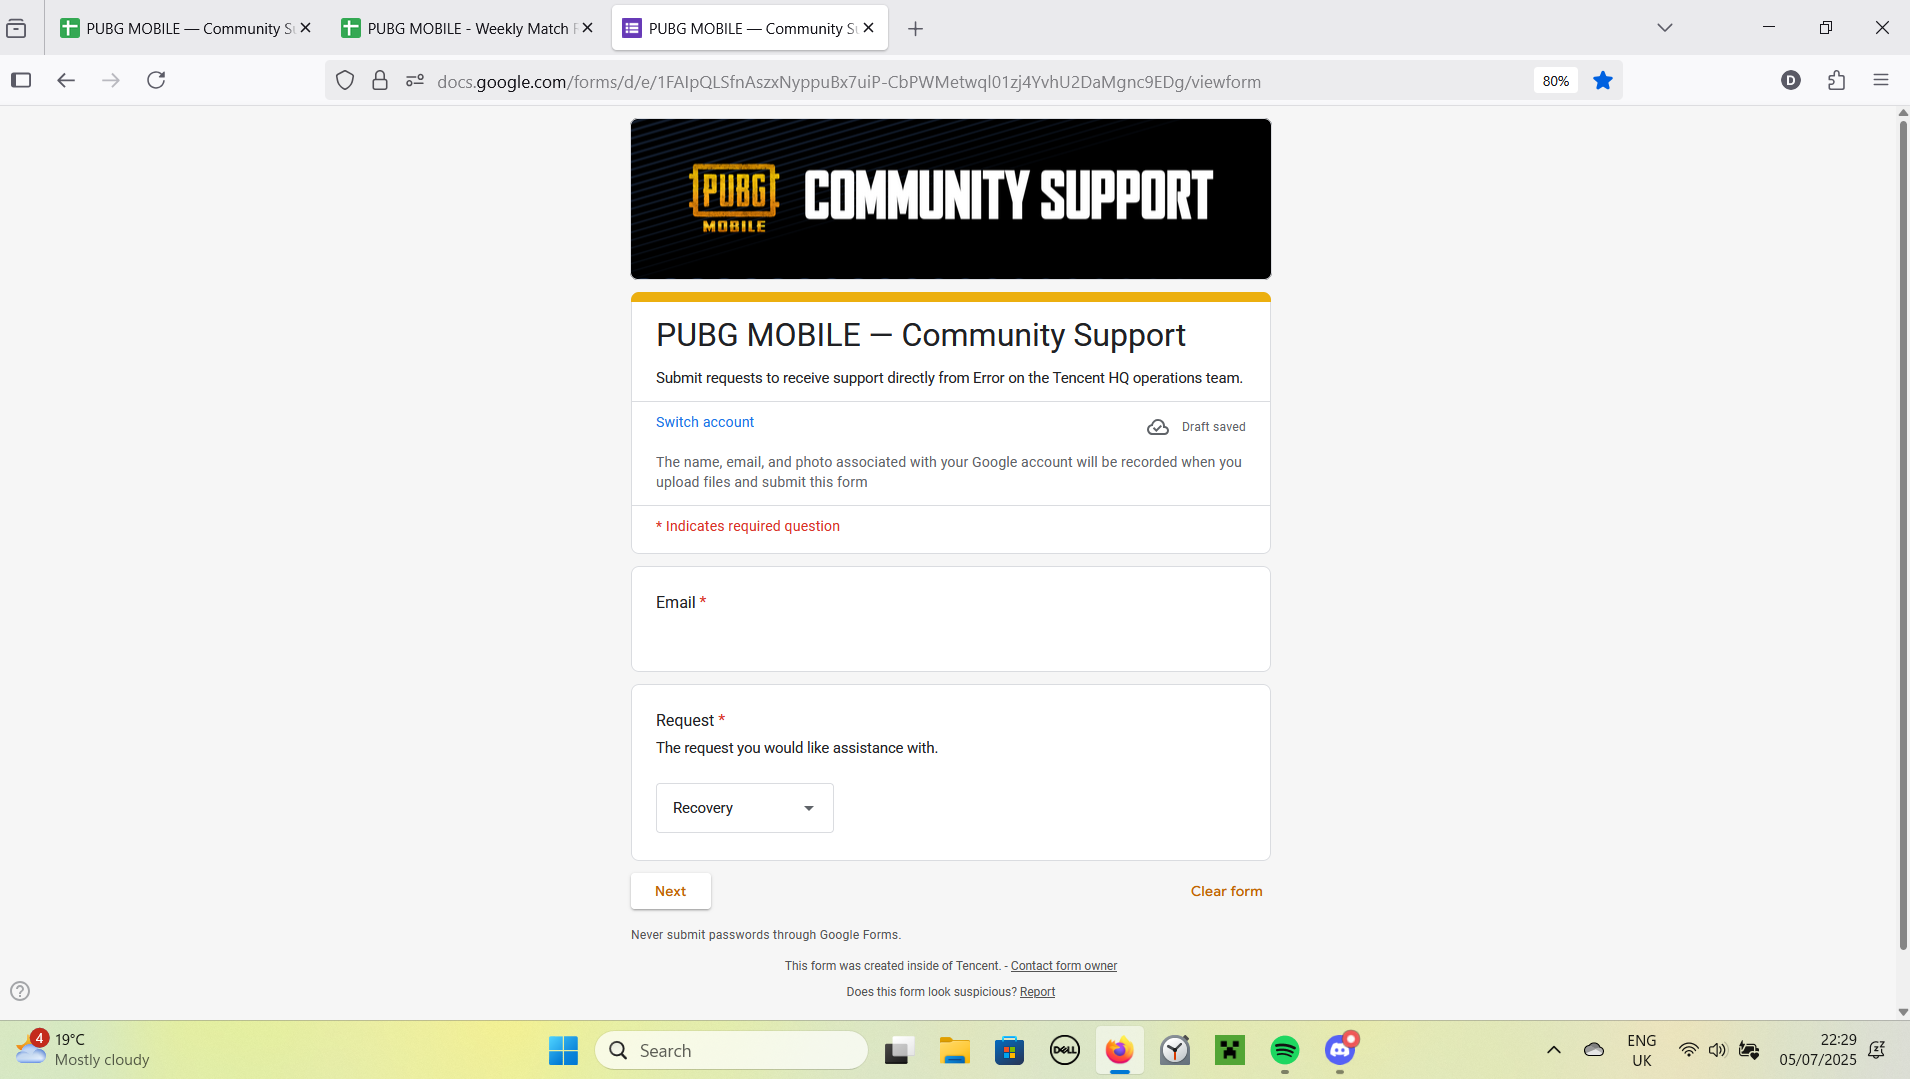This screenshot has width=1910, height=1079.
Task: Open a new browser tab
Action: 915,28
